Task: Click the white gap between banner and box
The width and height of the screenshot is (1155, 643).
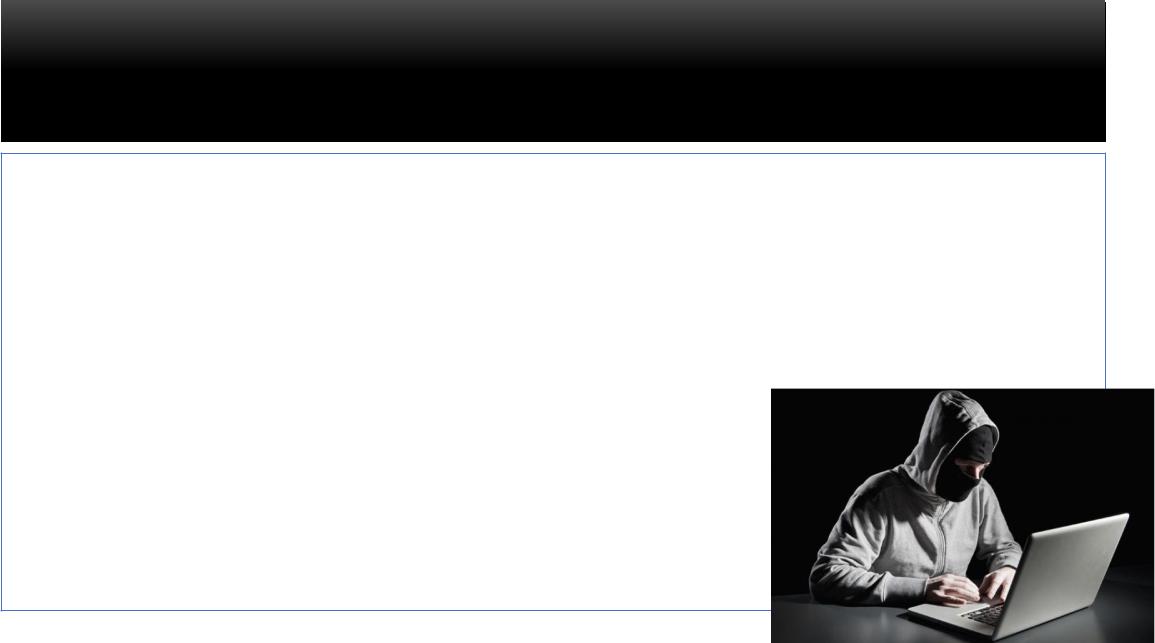Action: [553, 147]
